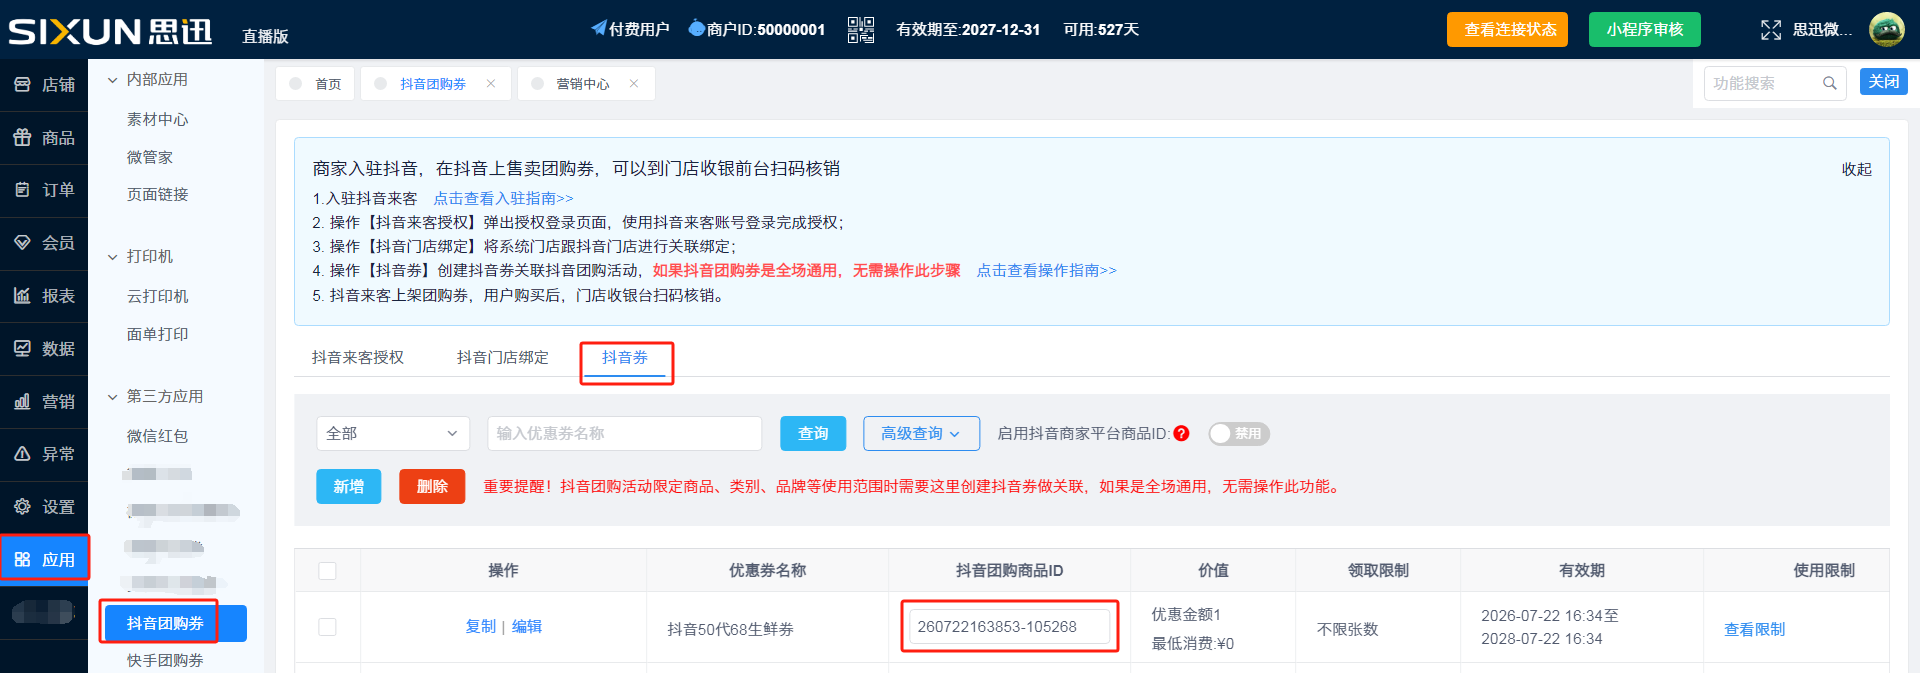Select the 抖音券 tab
The width and height of the screenshot is (1920, 673).
(625, 357)
